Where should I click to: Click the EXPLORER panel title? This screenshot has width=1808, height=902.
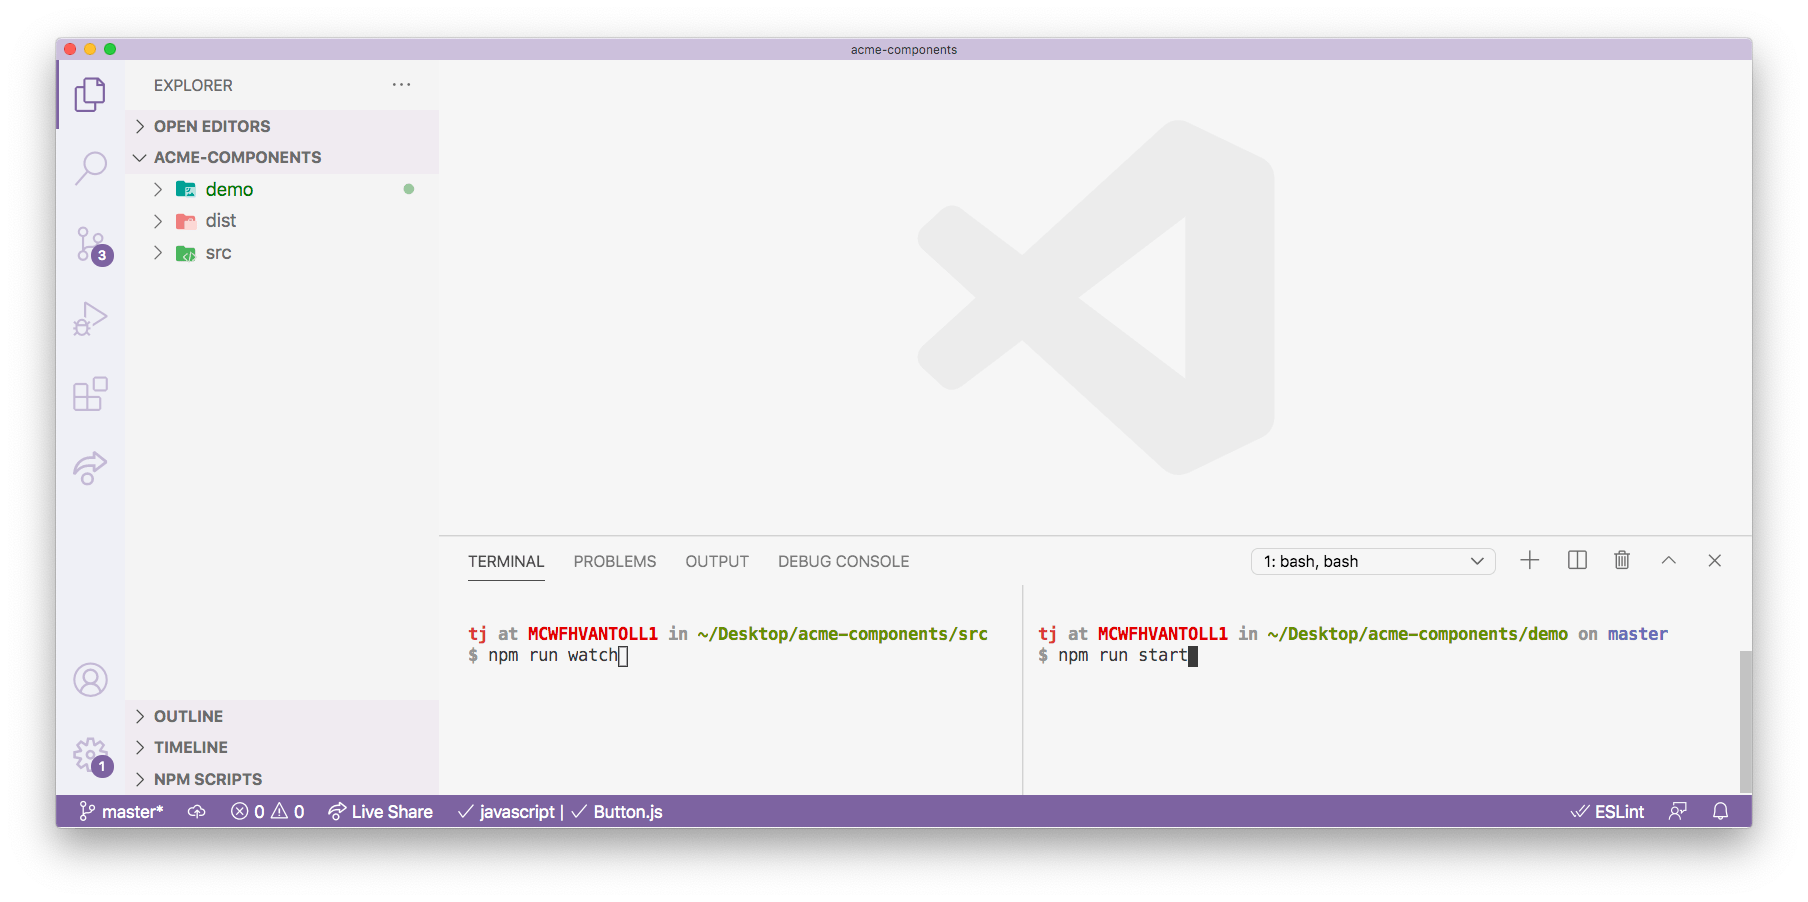click(193, 86)
